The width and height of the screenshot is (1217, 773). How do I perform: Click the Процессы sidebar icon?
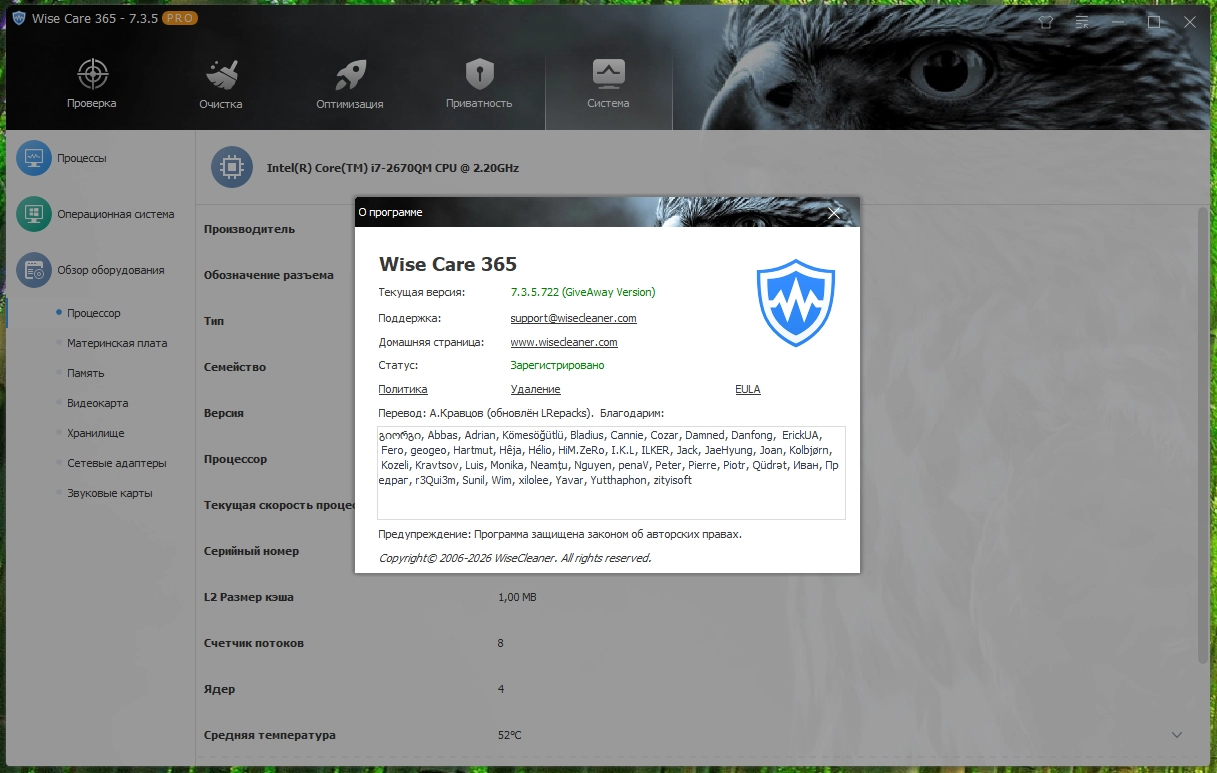click(x=34, y=158)
